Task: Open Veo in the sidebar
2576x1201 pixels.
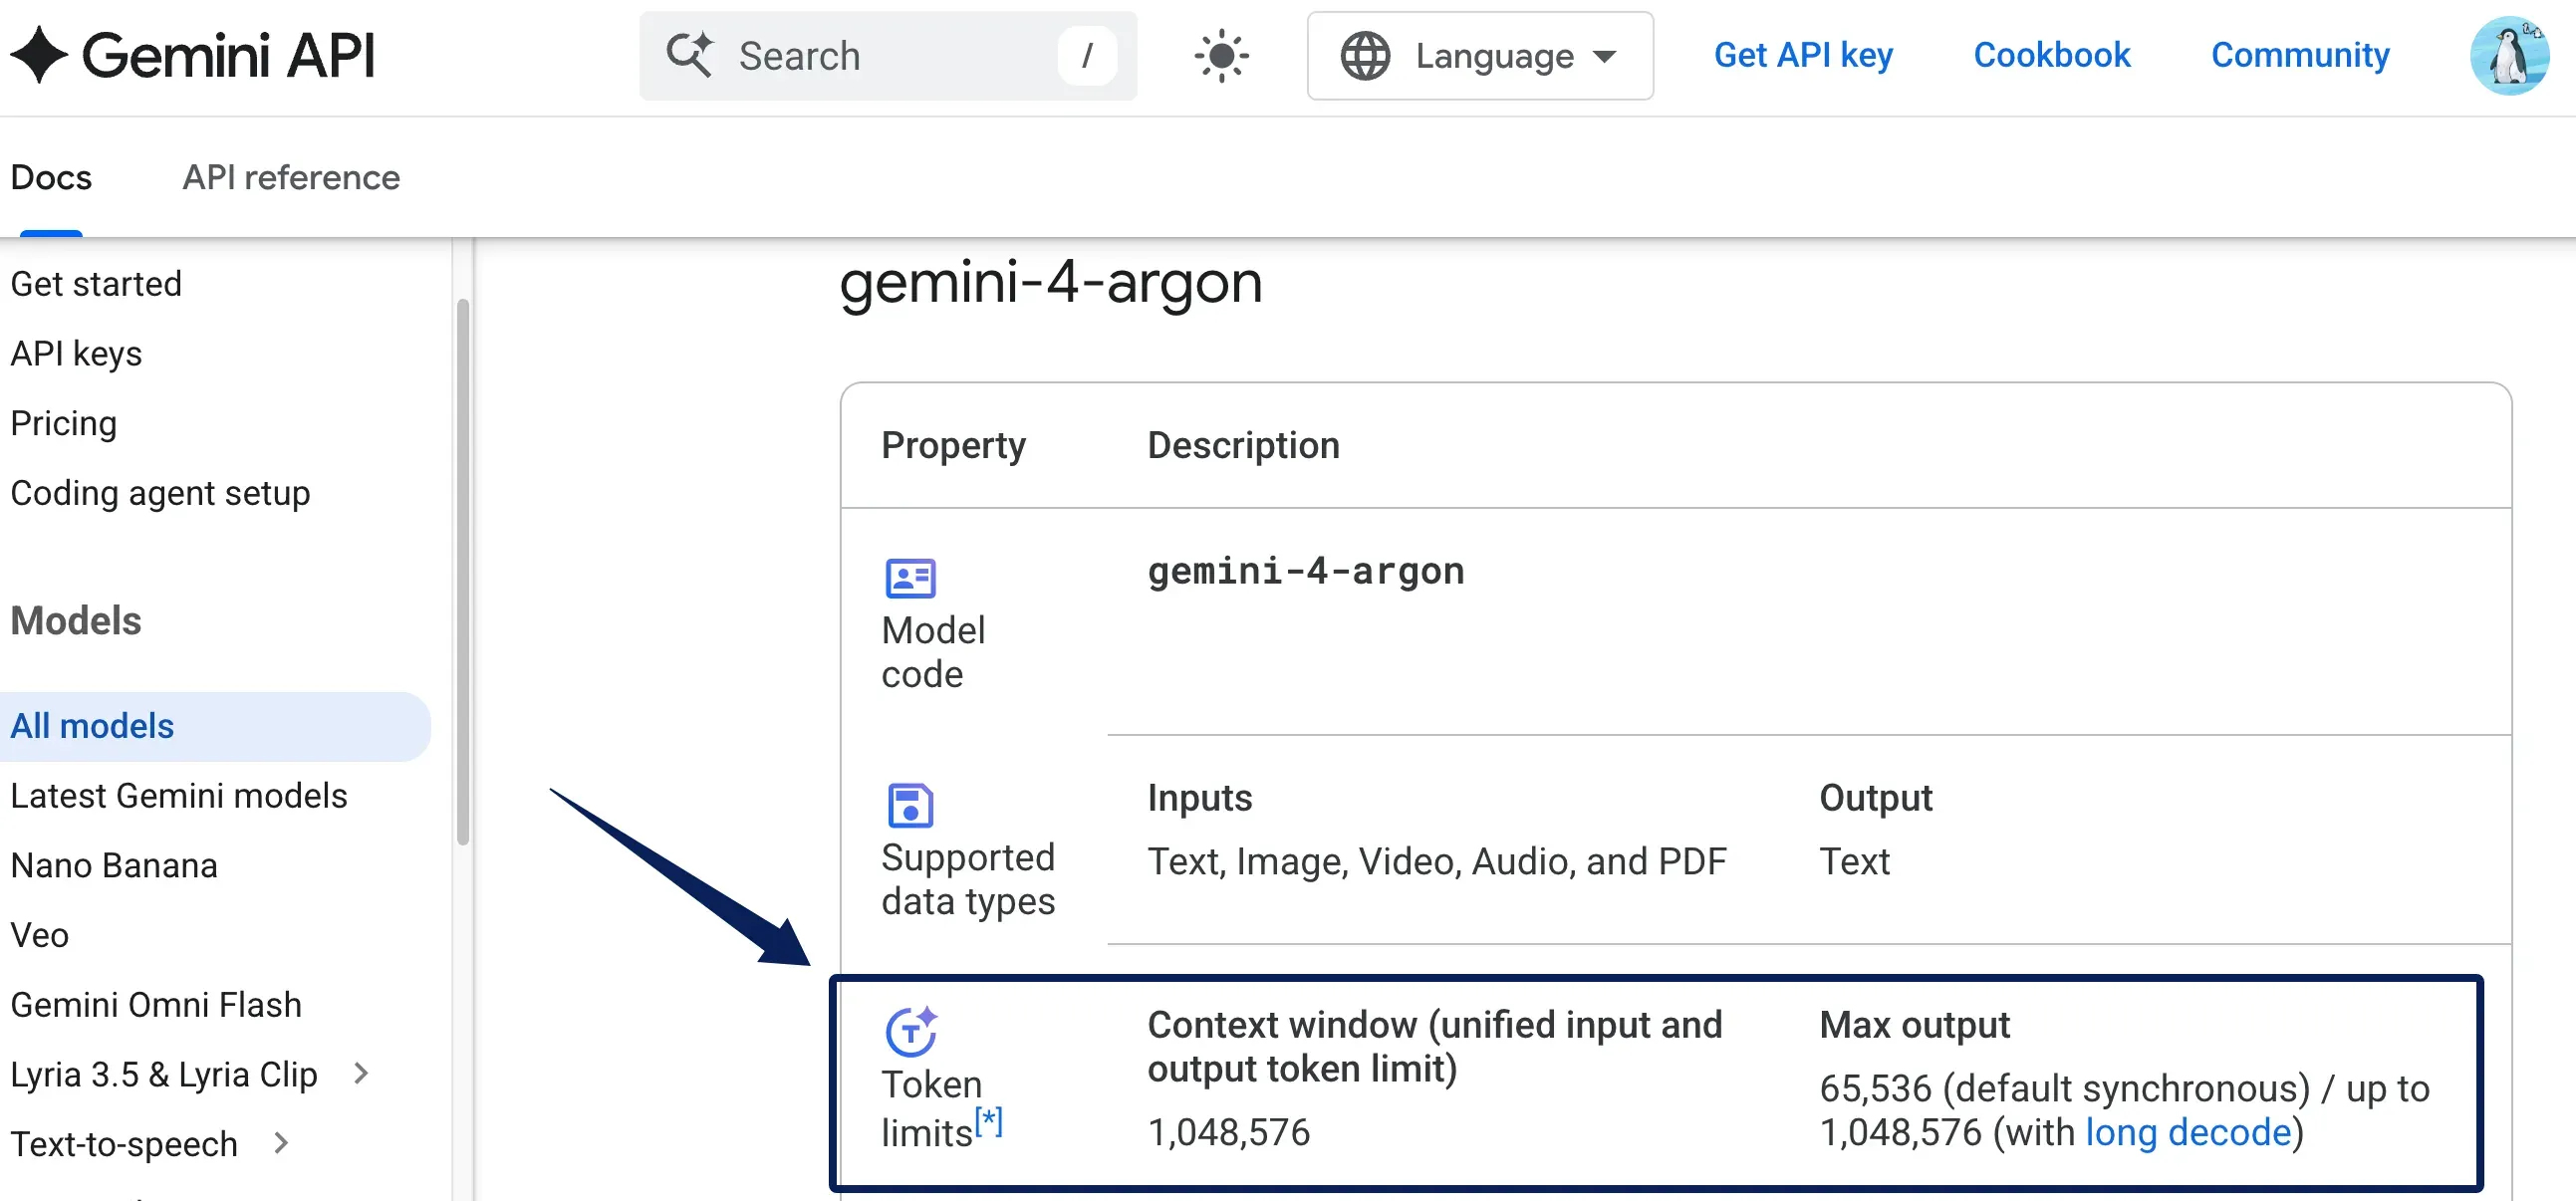Action: (x=39, y=935)
